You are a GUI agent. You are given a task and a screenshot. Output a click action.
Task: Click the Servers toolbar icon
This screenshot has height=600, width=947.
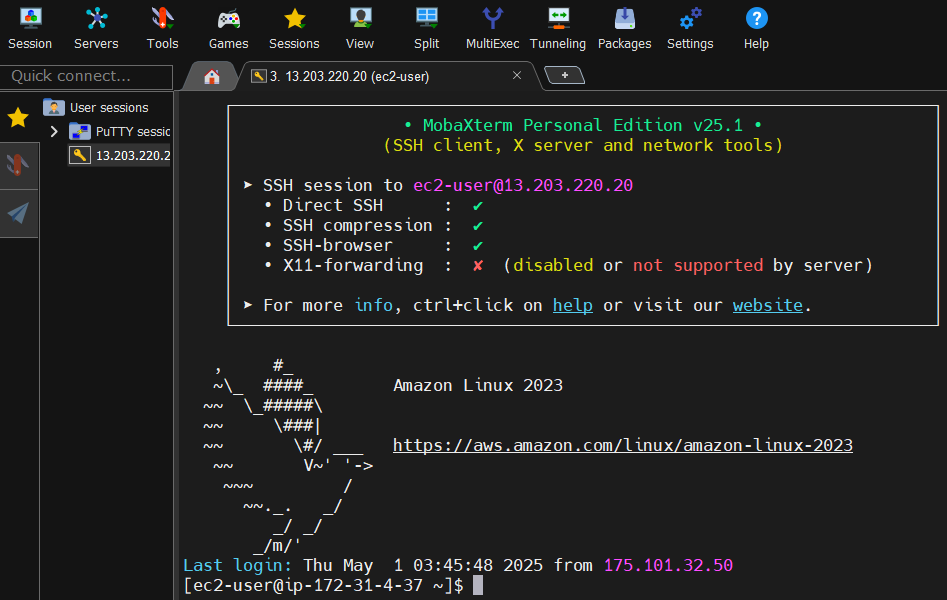96,27
